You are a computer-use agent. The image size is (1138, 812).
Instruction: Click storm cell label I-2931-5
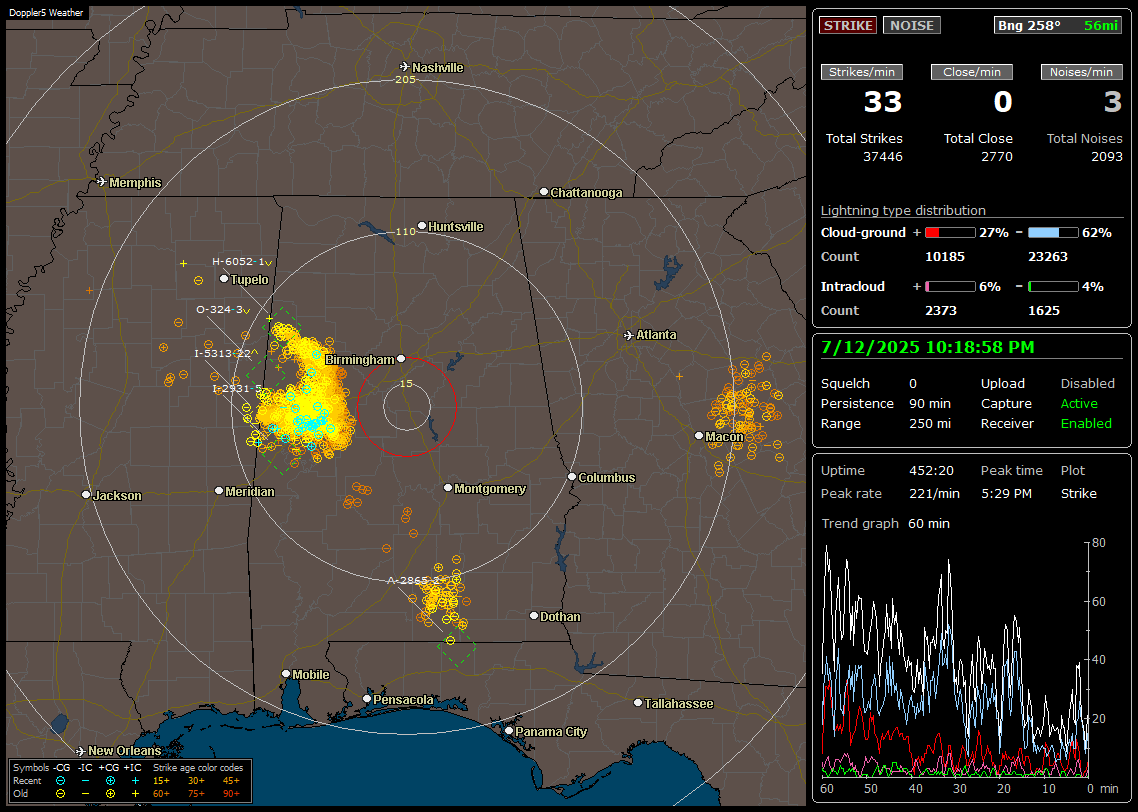click(237, 388)
